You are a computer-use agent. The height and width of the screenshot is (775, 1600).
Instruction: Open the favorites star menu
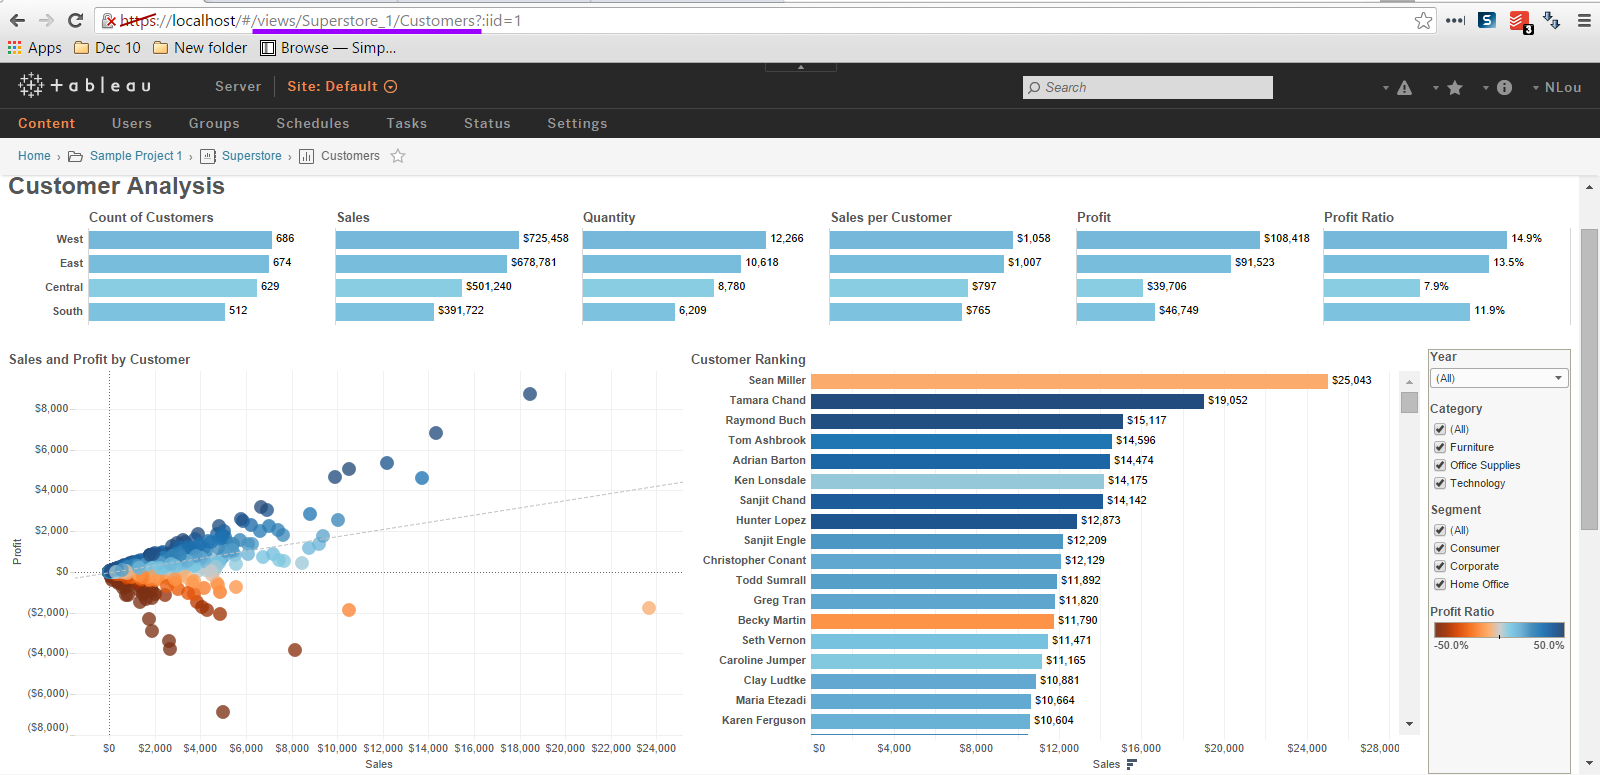[x=1448, y=88]
